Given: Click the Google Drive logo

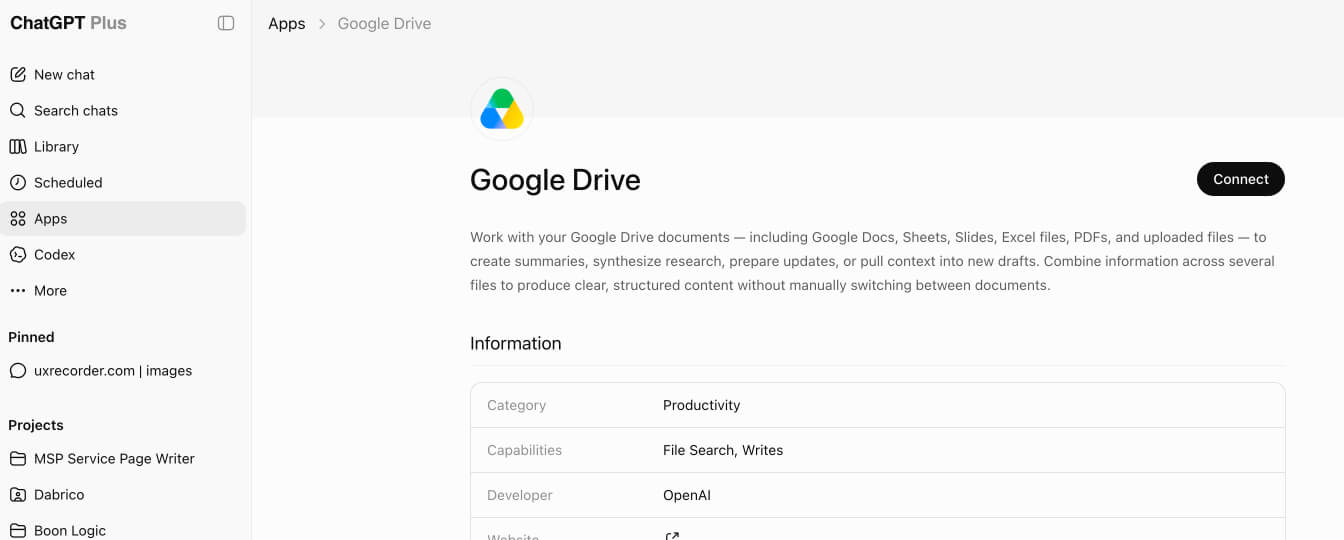Looking at the screenshot, I should click(502, 109).
